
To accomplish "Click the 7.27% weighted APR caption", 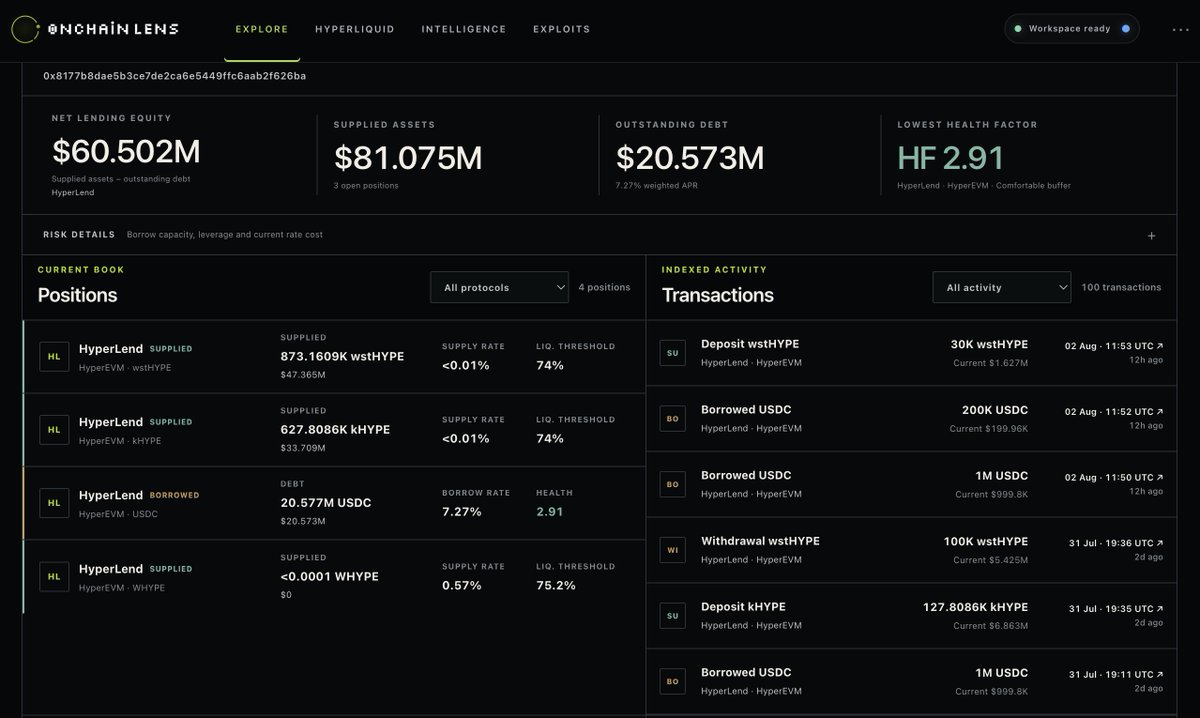I will pos(658,186).
